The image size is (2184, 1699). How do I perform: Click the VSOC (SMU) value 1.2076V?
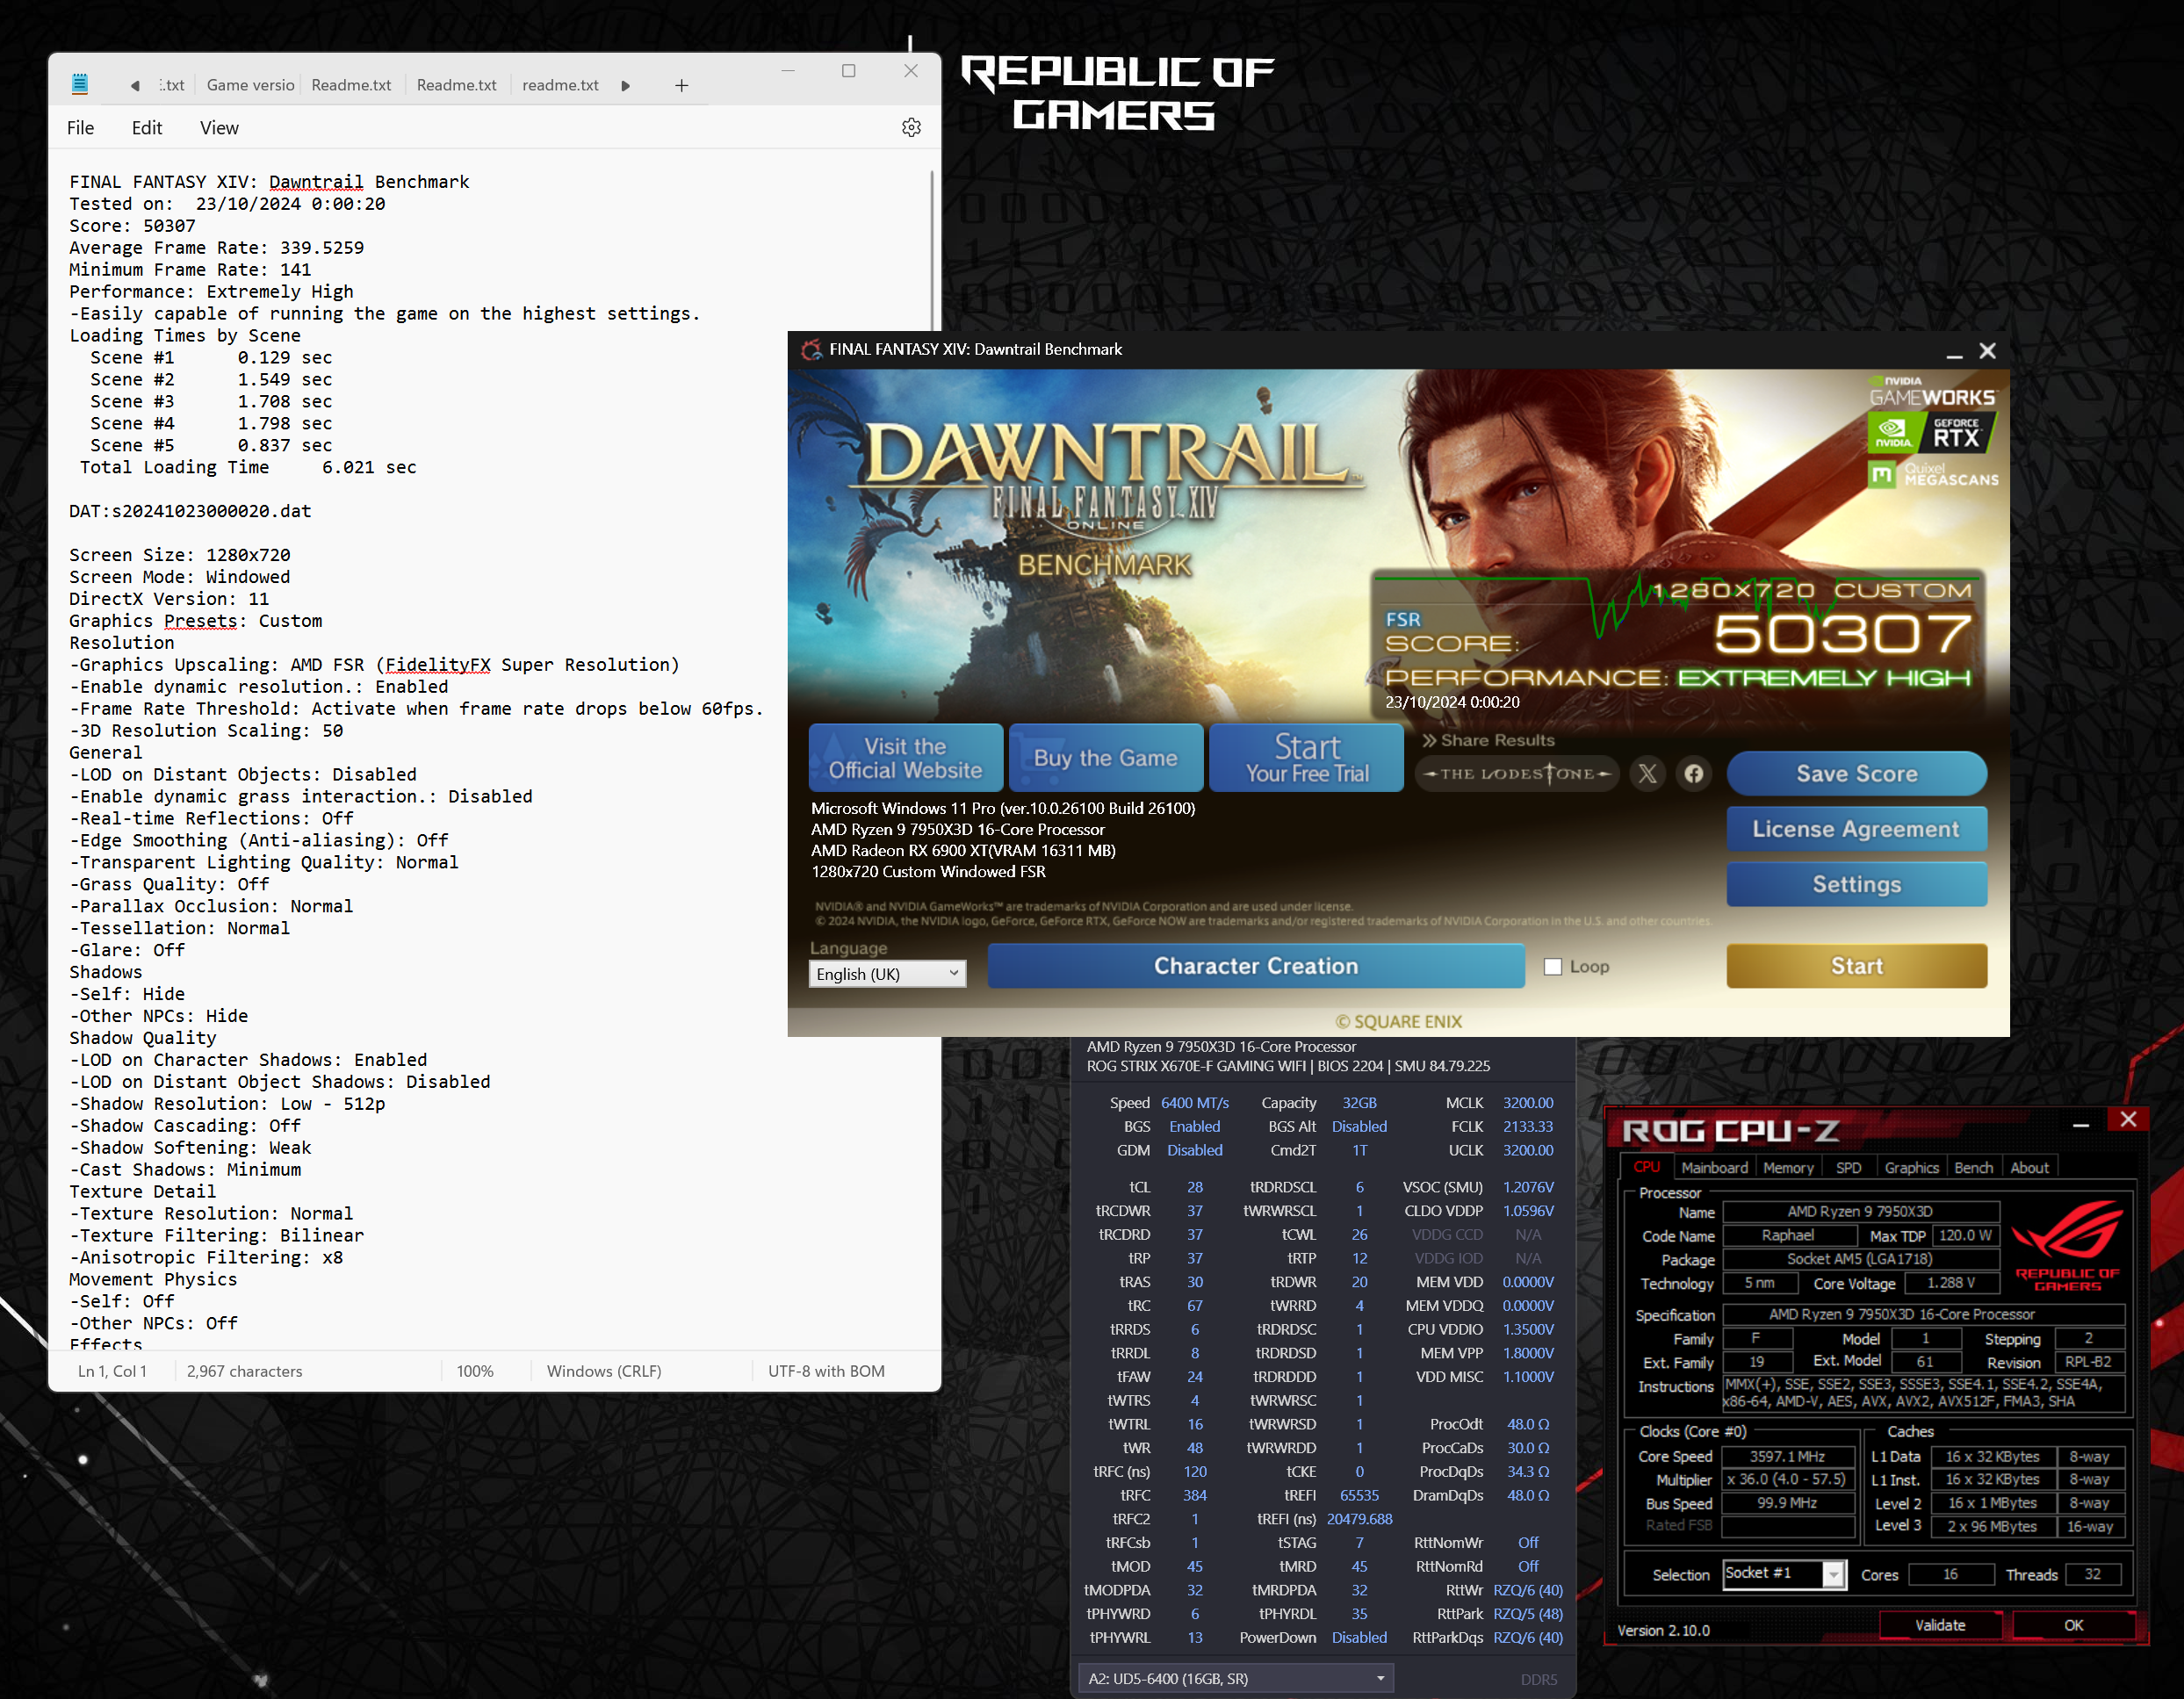(1528, 1187)
